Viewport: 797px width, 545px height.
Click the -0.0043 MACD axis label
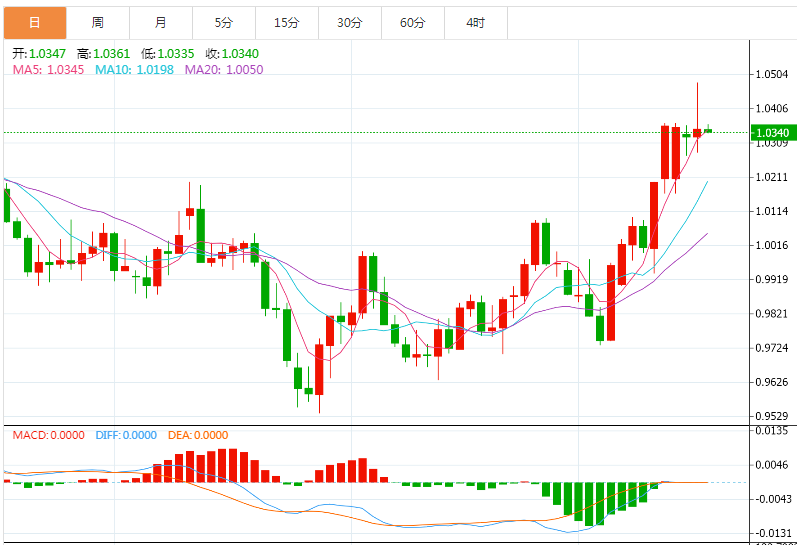tap(772, 499)
